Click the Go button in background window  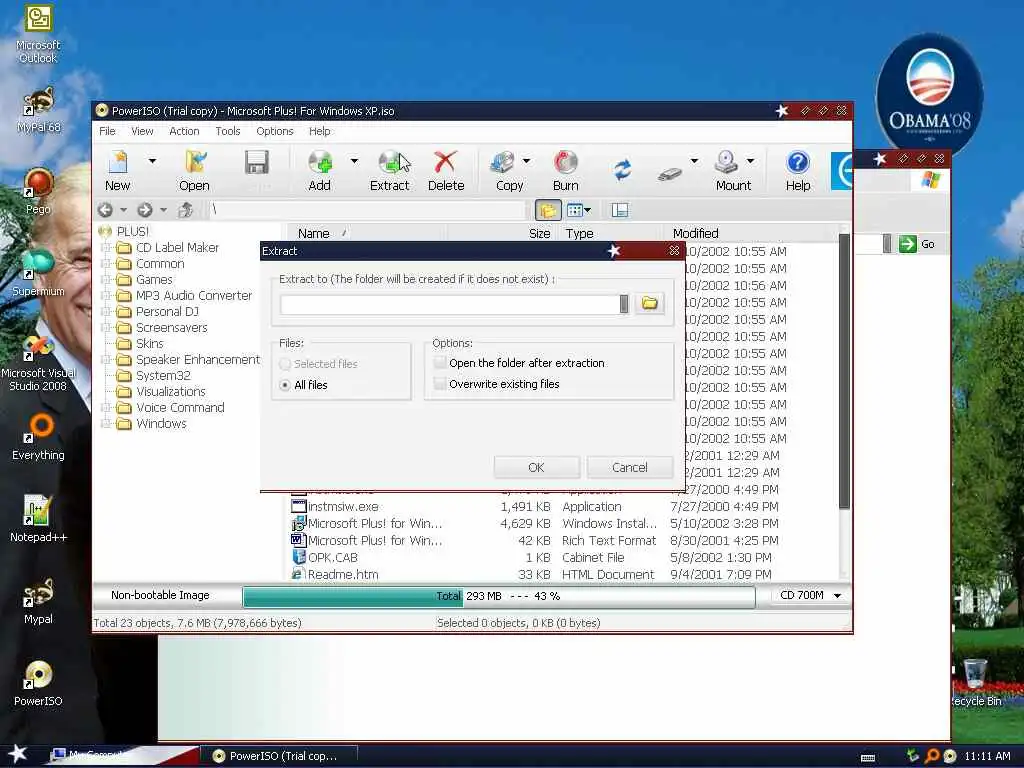tap(917, 244)
